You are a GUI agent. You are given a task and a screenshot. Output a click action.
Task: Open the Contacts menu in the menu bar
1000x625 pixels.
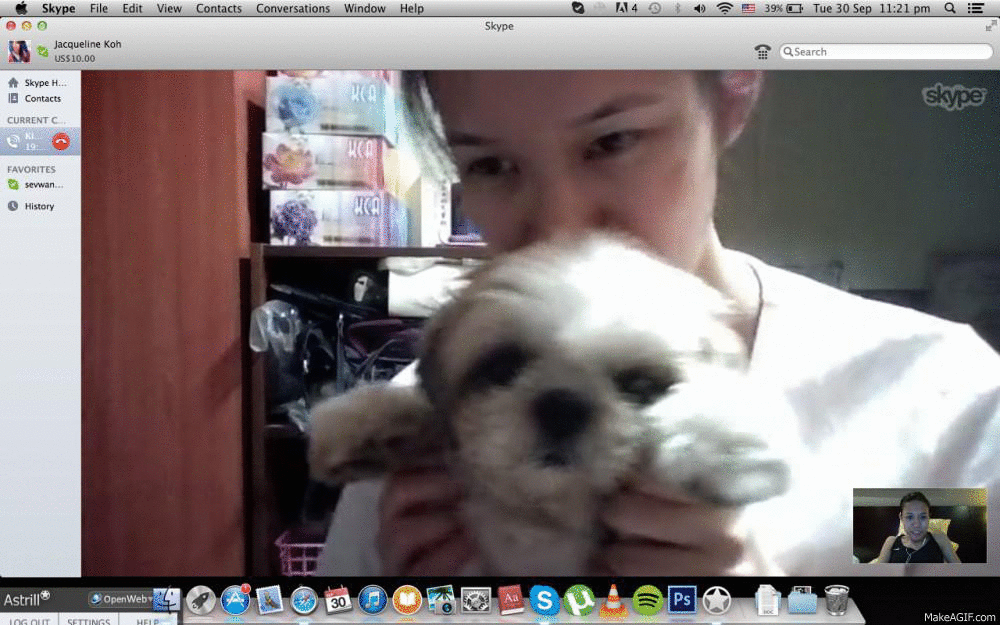click(219, 8)
